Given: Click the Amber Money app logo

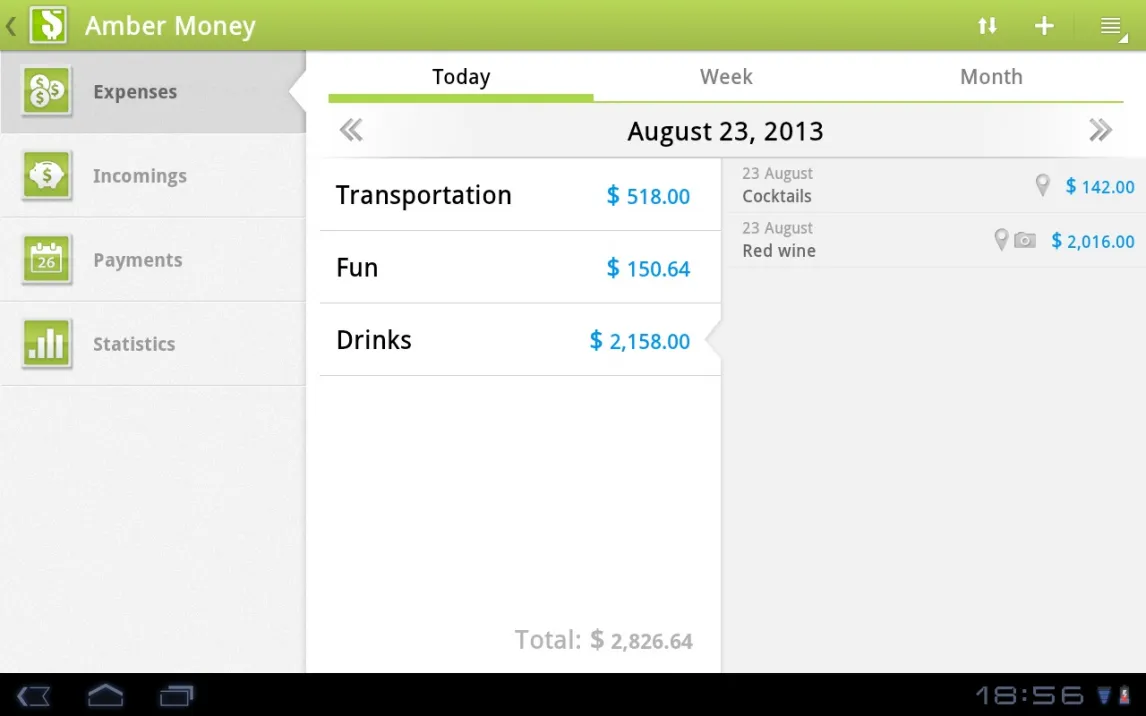Looking at the screenshot, I should point(48,26).
